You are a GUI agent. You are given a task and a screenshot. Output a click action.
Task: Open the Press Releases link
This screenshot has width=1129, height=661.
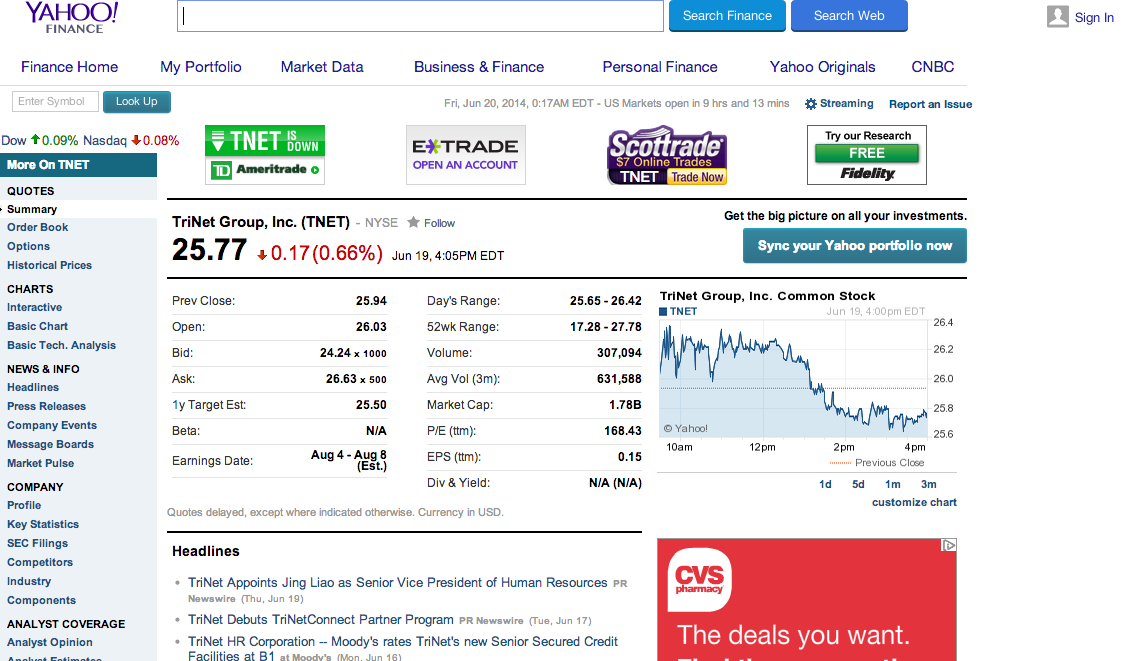(x=46, y=407)
